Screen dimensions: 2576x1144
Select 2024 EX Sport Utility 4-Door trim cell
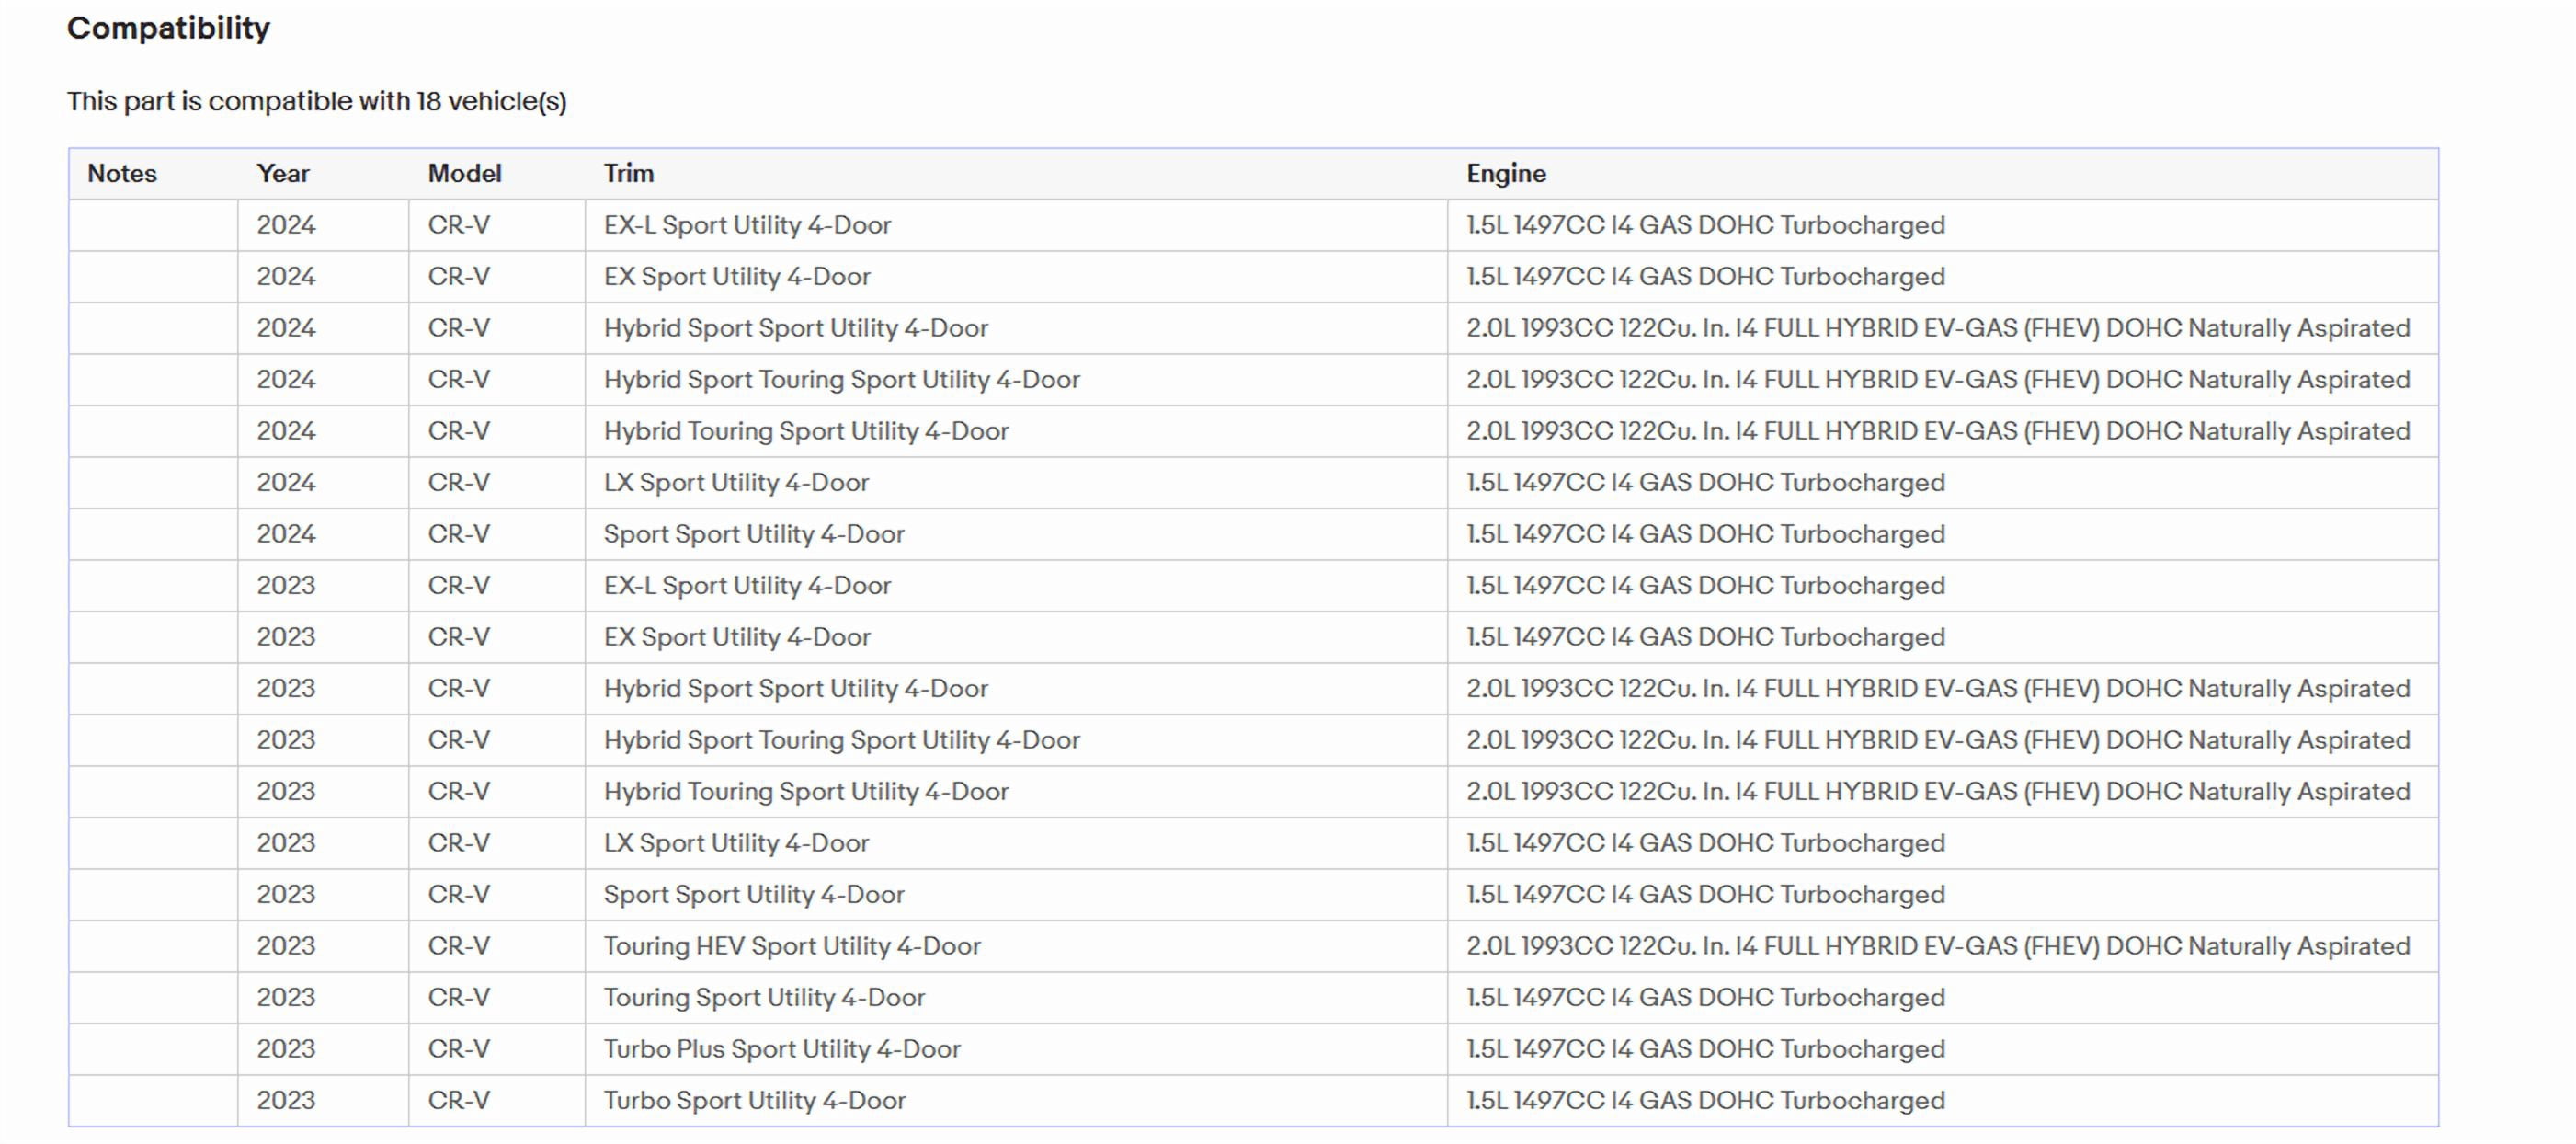click(1016, 276)
